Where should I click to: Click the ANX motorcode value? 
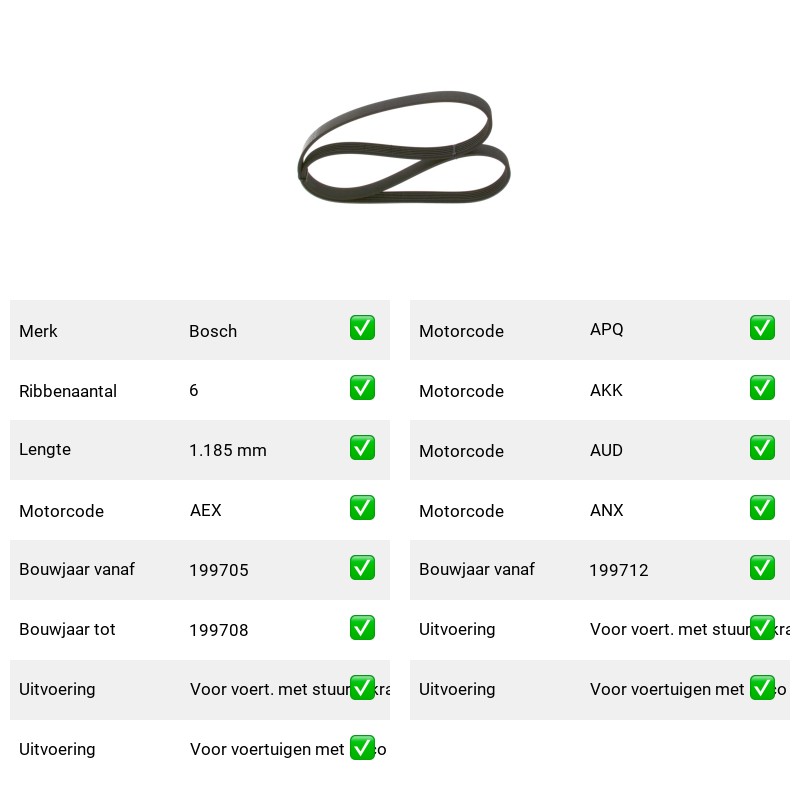[x=607, y=510]
